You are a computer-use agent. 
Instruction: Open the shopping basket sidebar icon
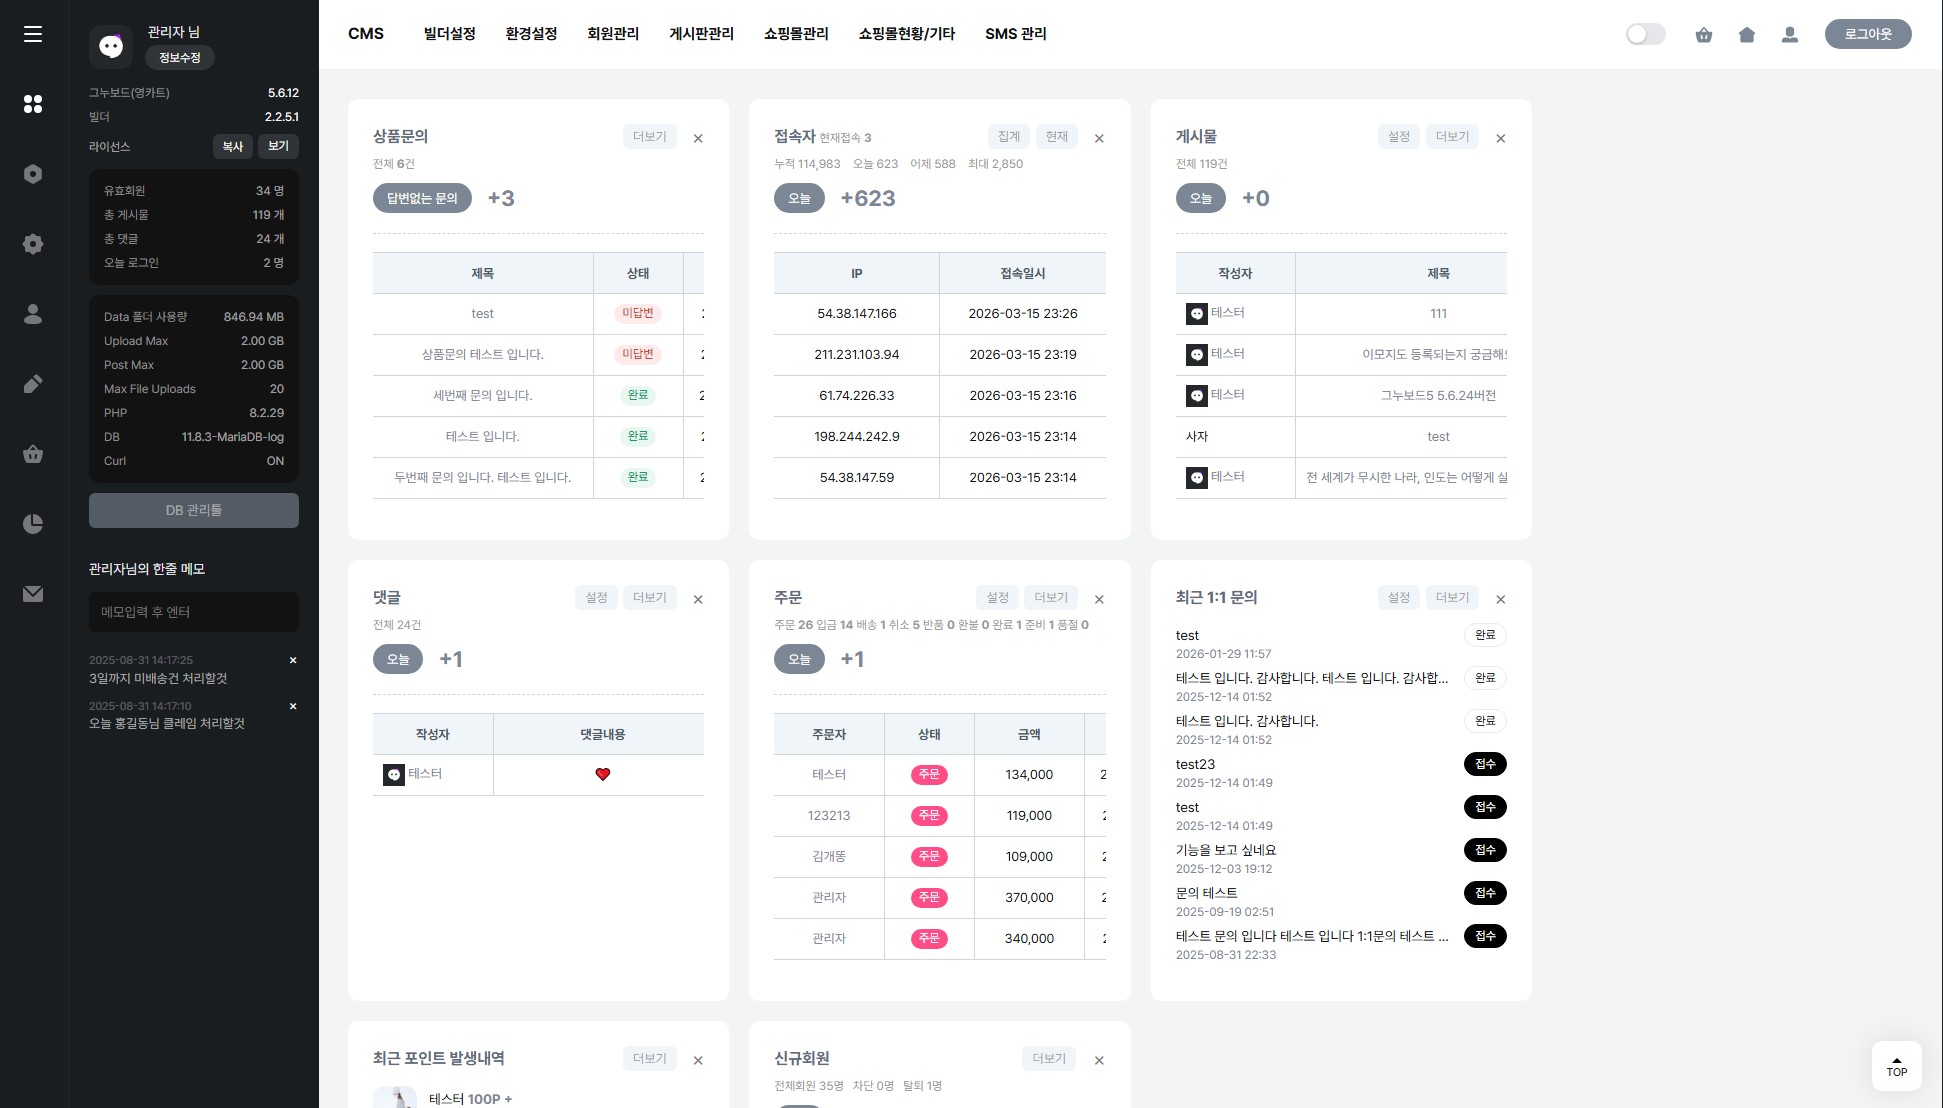click(33, 454)
